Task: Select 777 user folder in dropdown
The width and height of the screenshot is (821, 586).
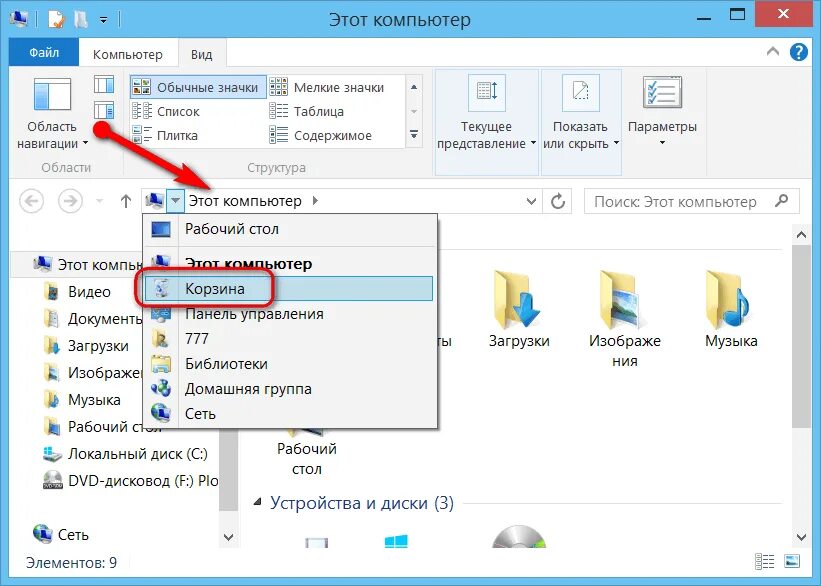Action: click(290, 339)
